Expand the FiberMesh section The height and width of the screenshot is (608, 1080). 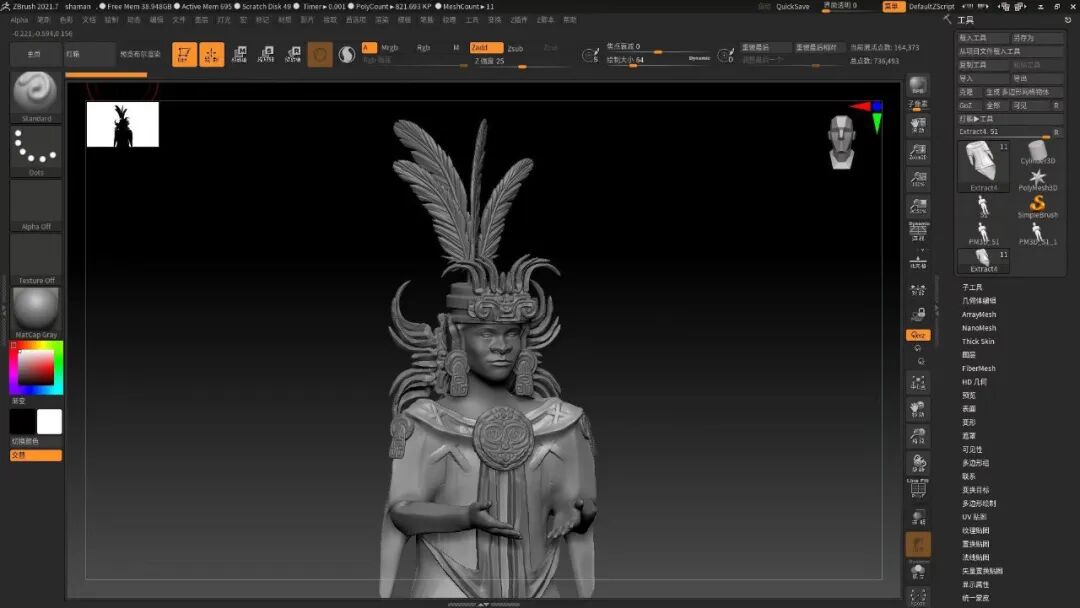[978, 369]
